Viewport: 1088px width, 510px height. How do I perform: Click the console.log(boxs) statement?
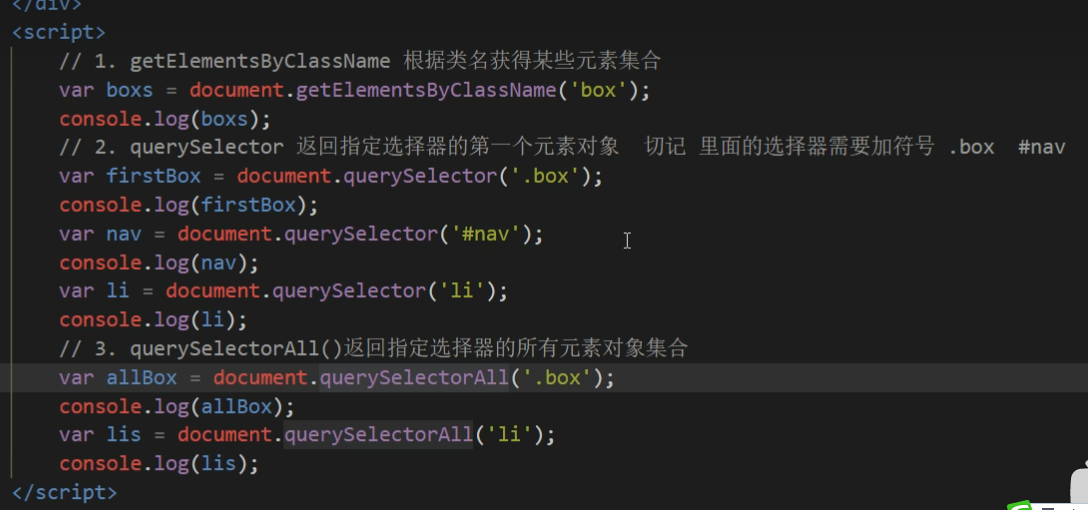pos(164,119)
